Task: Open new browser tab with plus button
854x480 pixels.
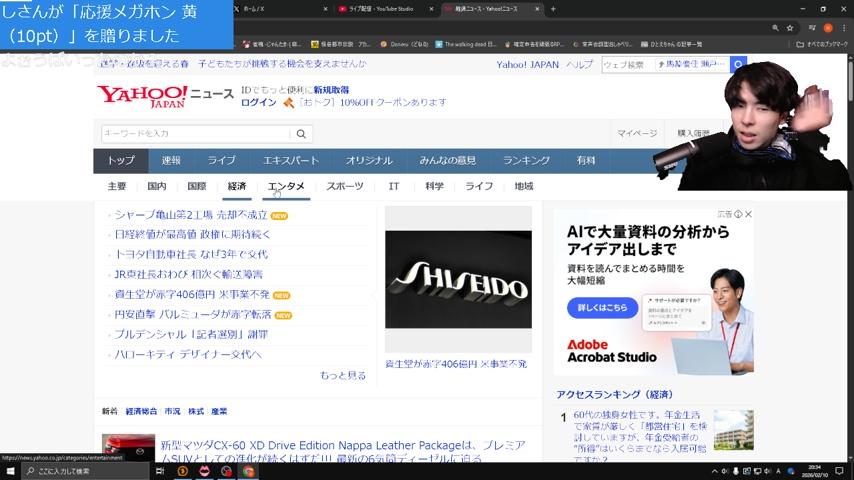Action: (x=553, y=9)
